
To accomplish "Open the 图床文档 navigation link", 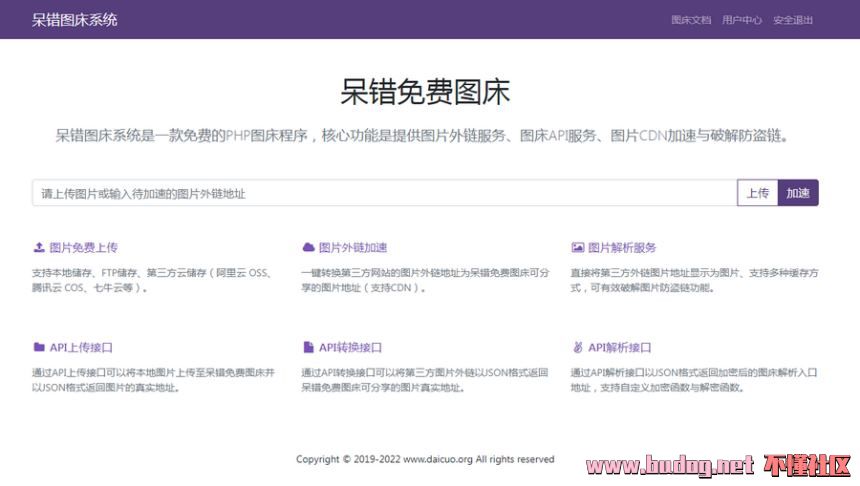I will (x=691, y=20).
